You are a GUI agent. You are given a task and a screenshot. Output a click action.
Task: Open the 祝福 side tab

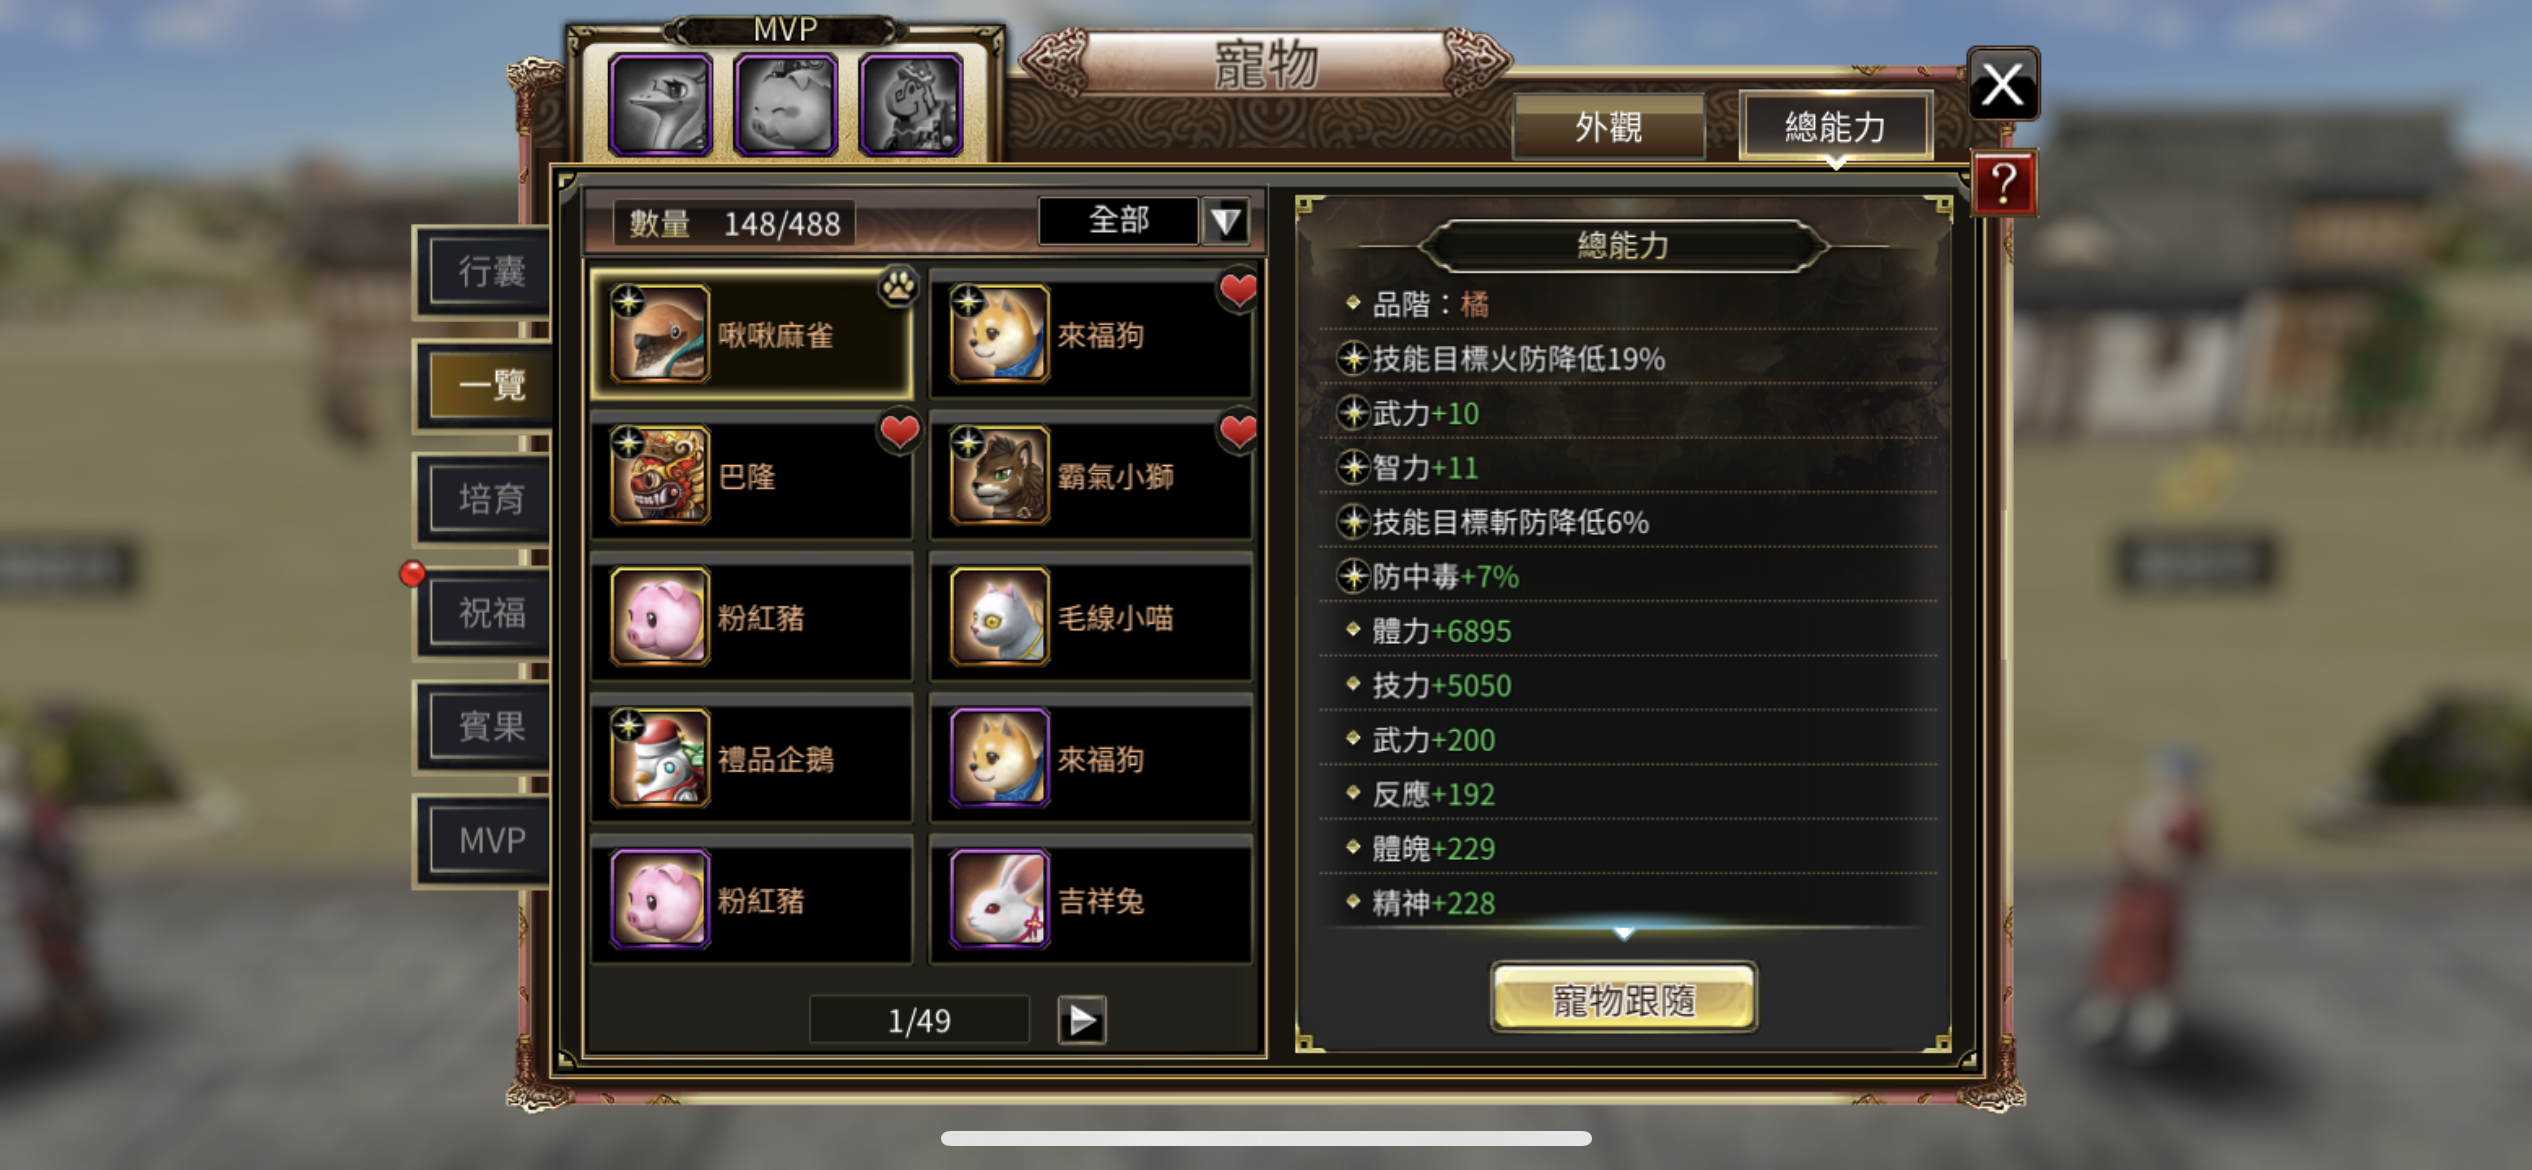tap(491, 612)
